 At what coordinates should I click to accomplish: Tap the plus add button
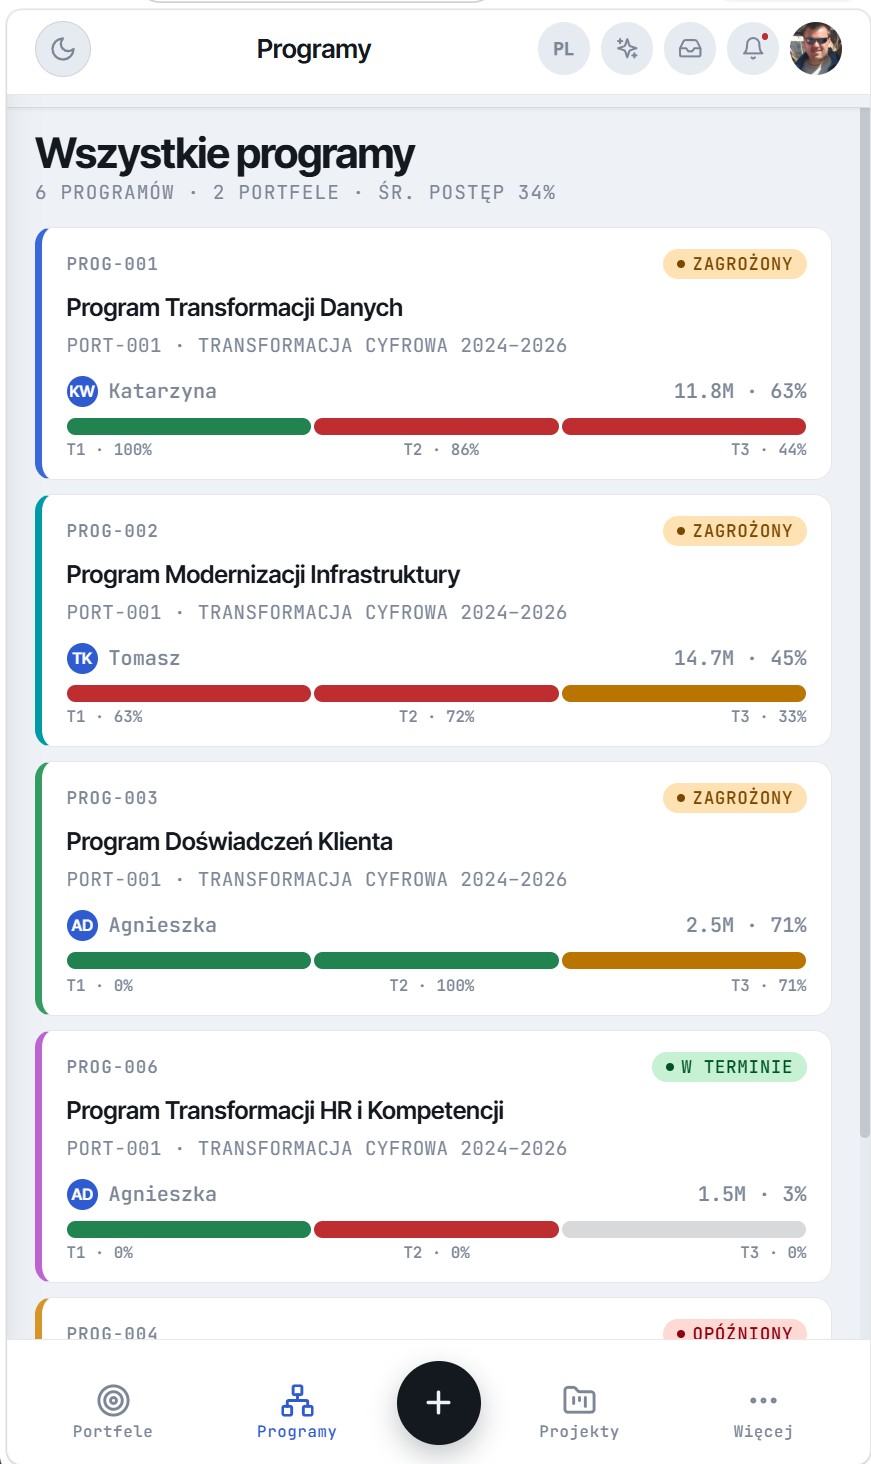[439, 1402]
